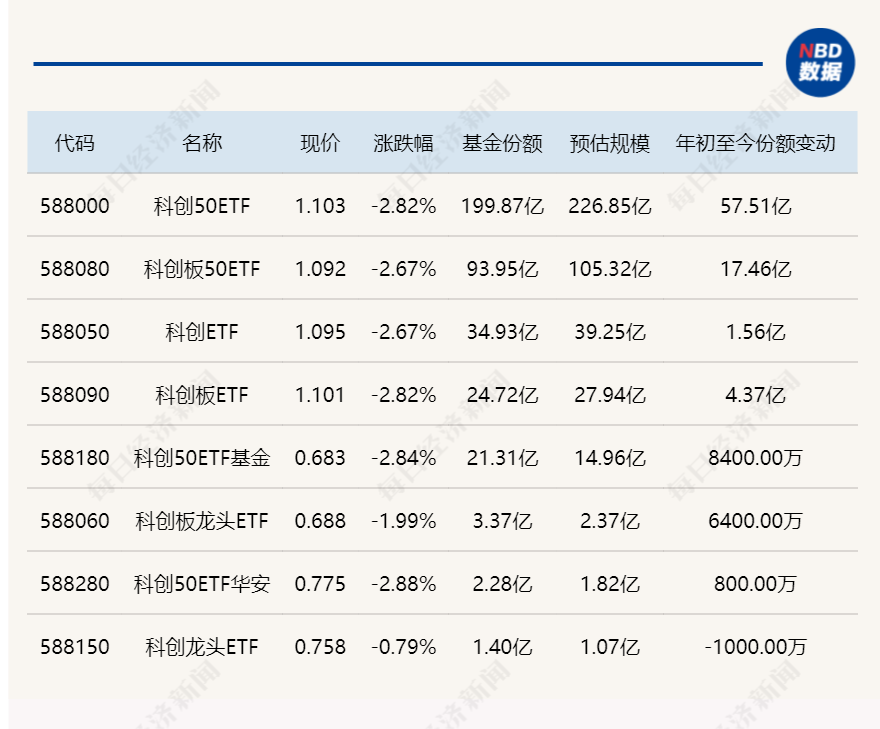Click the 年初至今份额变动 column header
Screen dimensions: 880x729
click(x=755, y=143)
